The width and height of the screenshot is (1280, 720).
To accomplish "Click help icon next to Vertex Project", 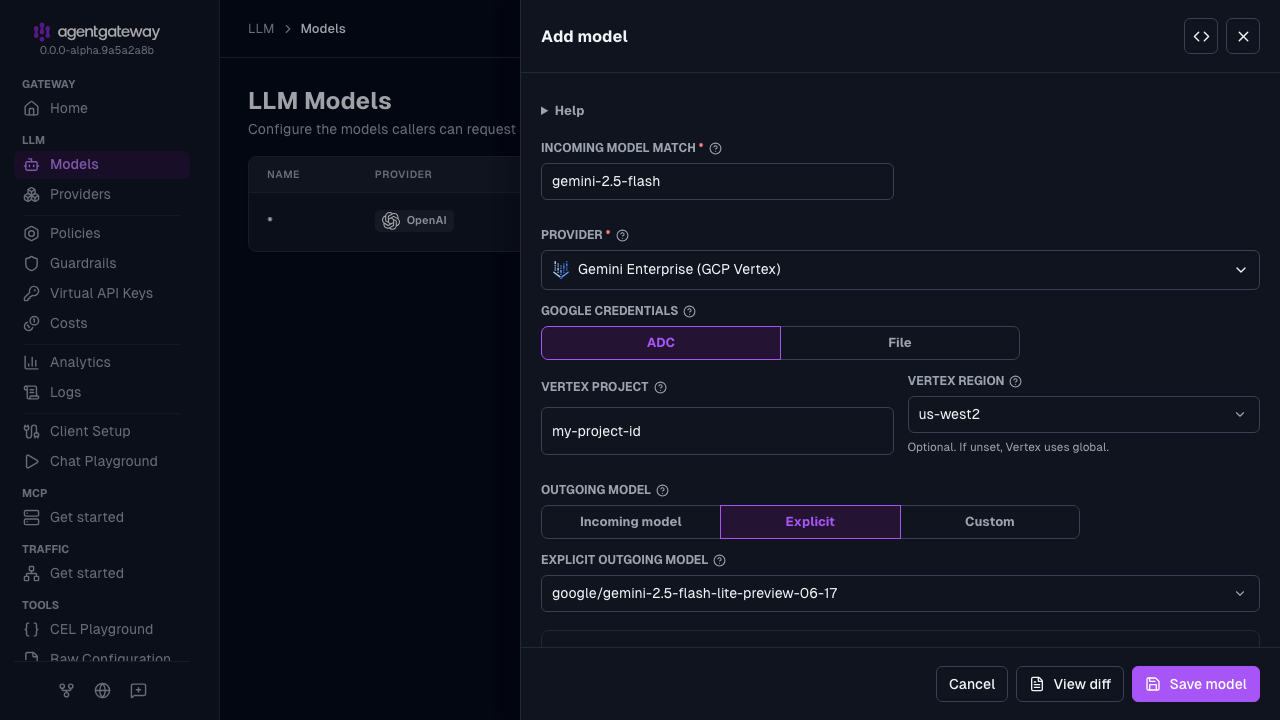I will coord(660,387).
